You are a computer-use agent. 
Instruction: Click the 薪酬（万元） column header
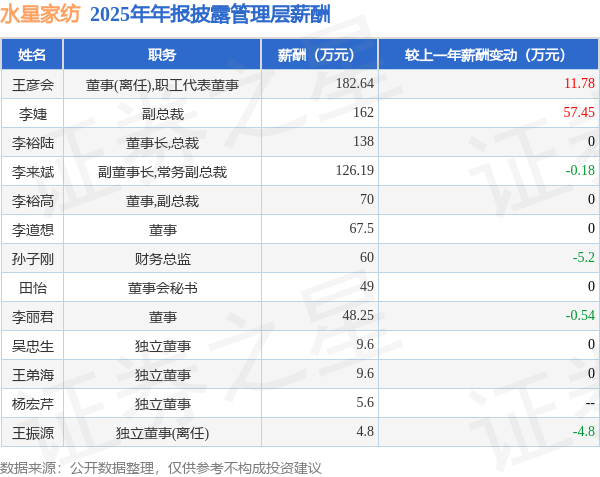[x=320, y=55]
